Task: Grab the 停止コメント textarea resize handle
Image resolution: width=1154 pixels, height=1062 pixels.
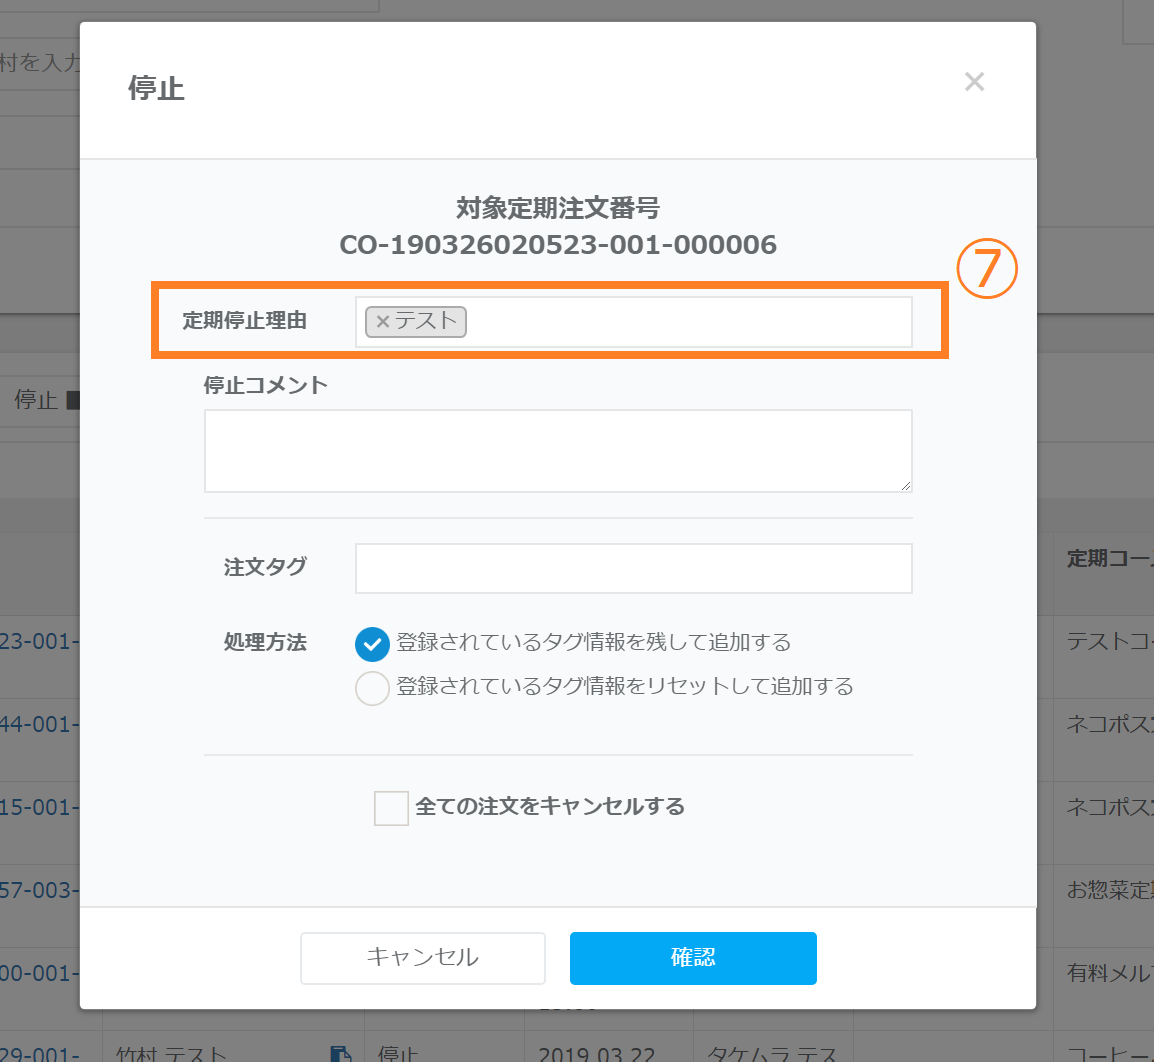Action: pyautogui.click(x=905, y=485)
